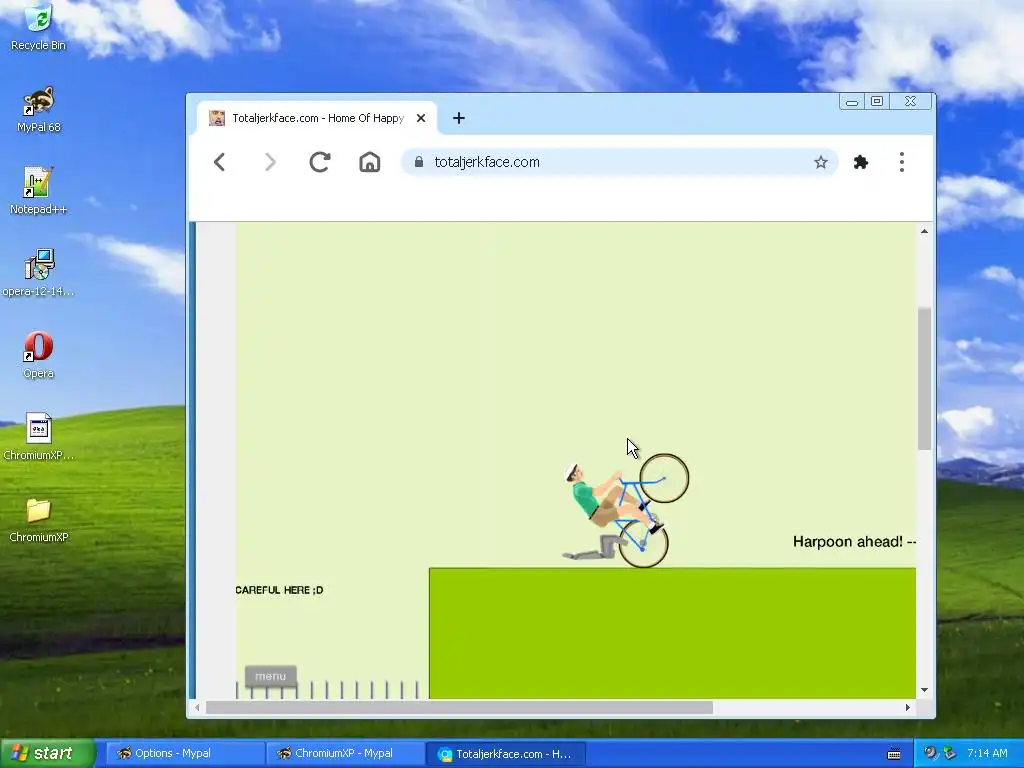1024x768 pixels.
Task: Click the scroll left arrow
Action: click(197, 707)
